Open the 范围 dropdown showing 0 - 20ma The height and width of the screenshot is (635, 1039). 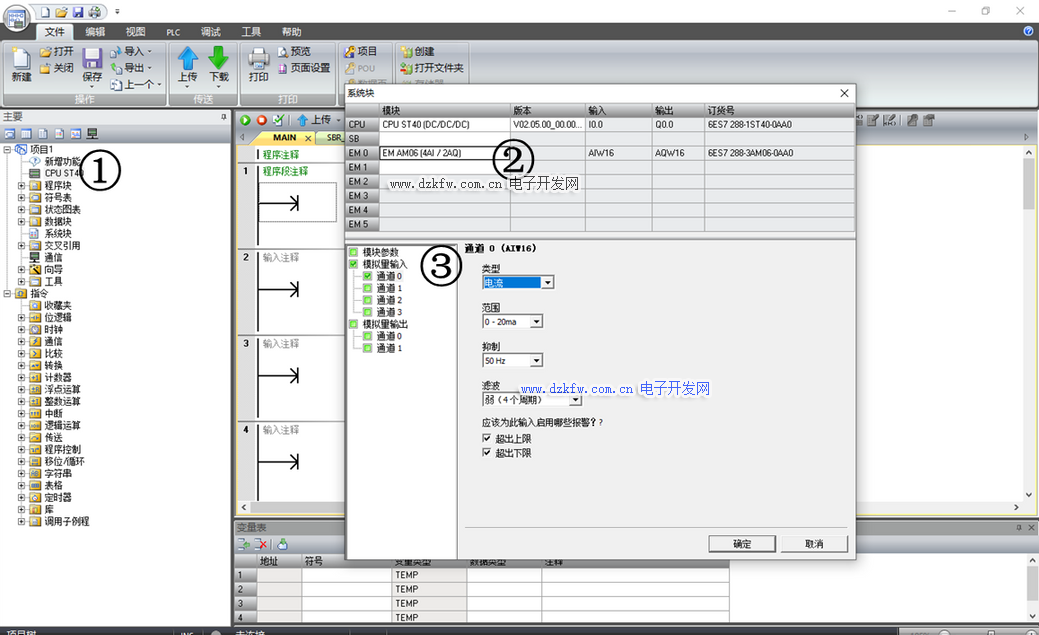click(x=537, y=322)
